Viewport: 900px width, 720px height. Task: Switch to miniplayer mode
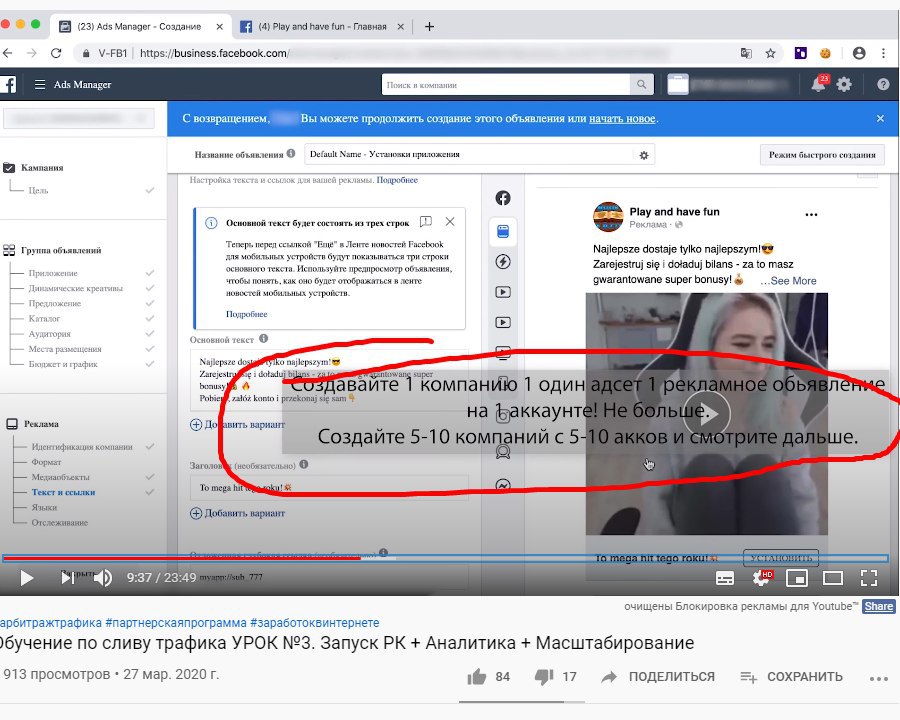(797, 578)
